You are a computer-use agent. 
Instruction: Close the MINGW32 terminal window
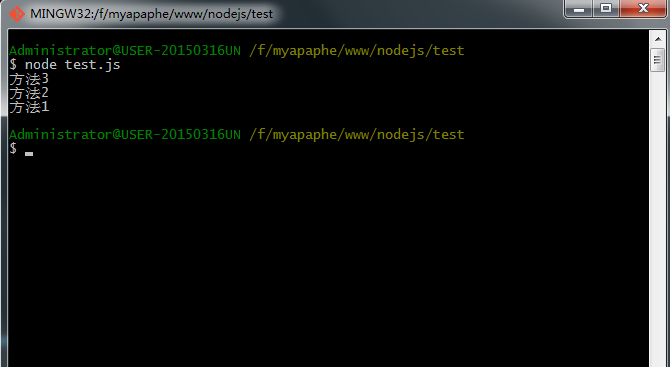pyautogui.click(x=643, y=9)
